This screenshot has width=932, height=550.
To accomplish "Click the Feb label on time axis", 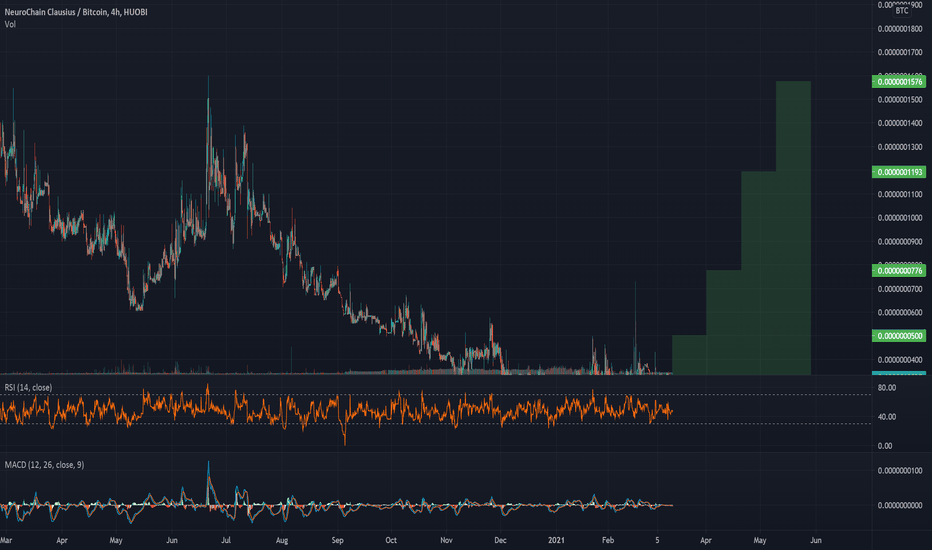I will [x=607, y=540].
